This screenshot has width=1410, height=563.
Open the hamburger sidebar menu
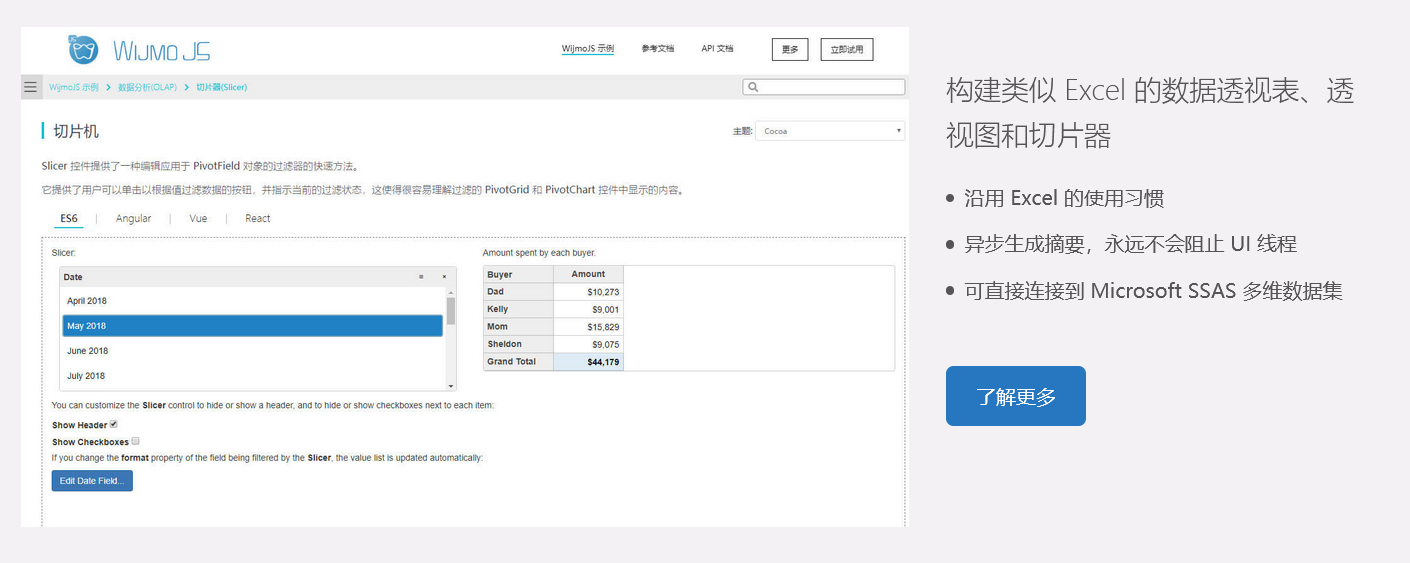click(x=31, y=87)
